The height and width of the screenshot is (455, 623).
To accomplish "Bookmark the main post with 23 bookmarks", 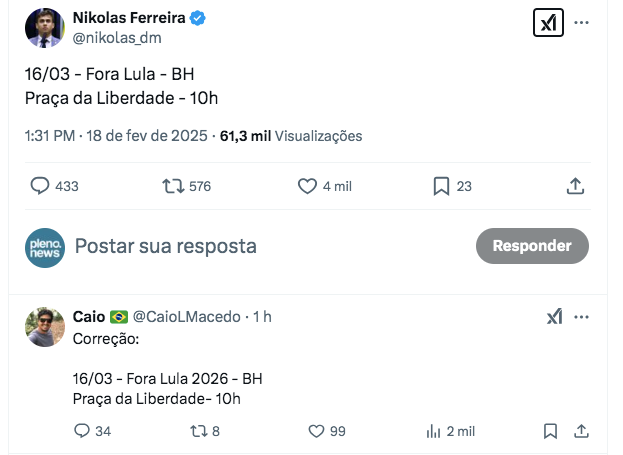I will coord(440,186).
